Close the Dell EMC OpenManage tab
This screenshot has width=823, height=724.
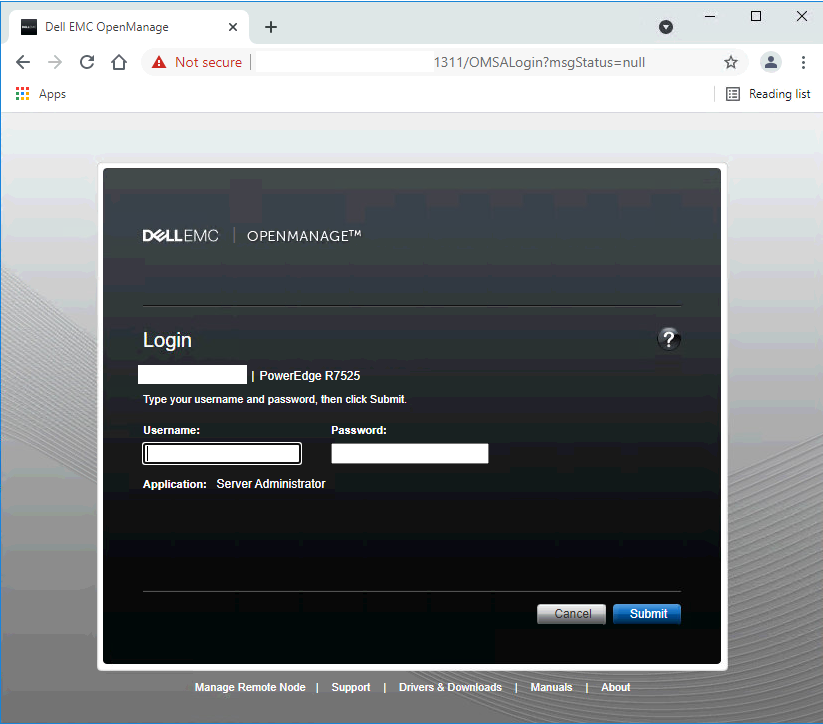pos(233,27)
